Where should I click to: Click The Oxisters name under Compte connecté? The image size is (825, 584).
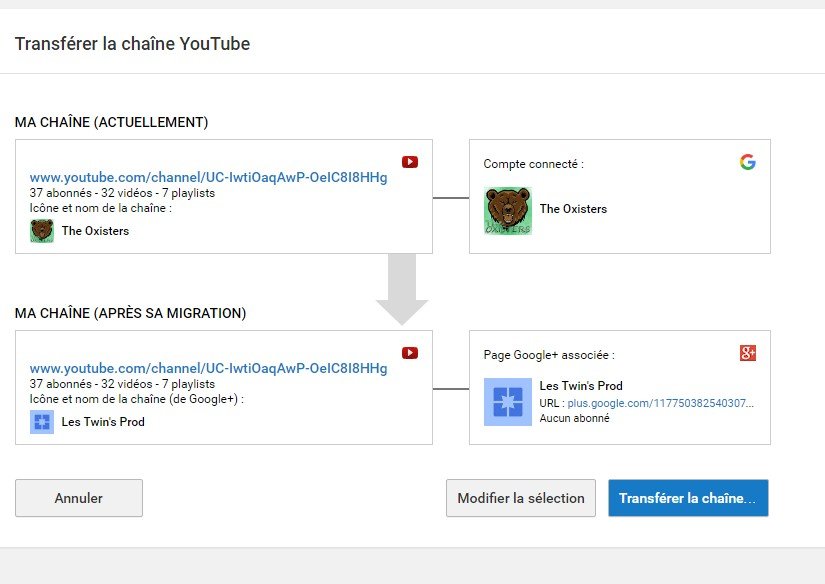pos(573,209)
